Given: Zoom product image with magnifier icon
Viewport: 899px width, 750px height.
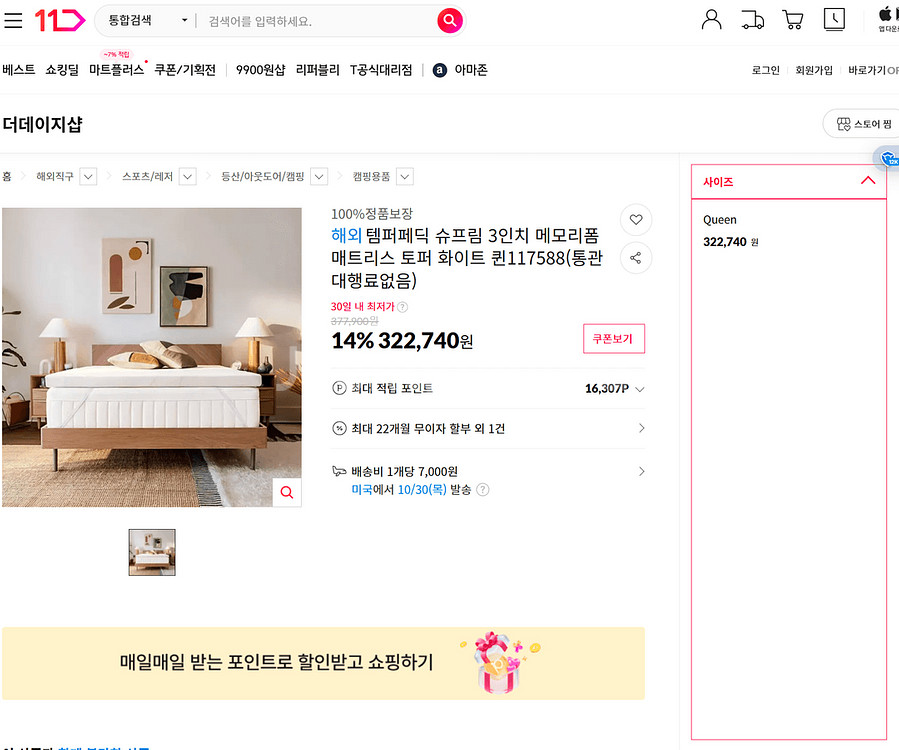Looking at the screenshot, I should 287,492.
